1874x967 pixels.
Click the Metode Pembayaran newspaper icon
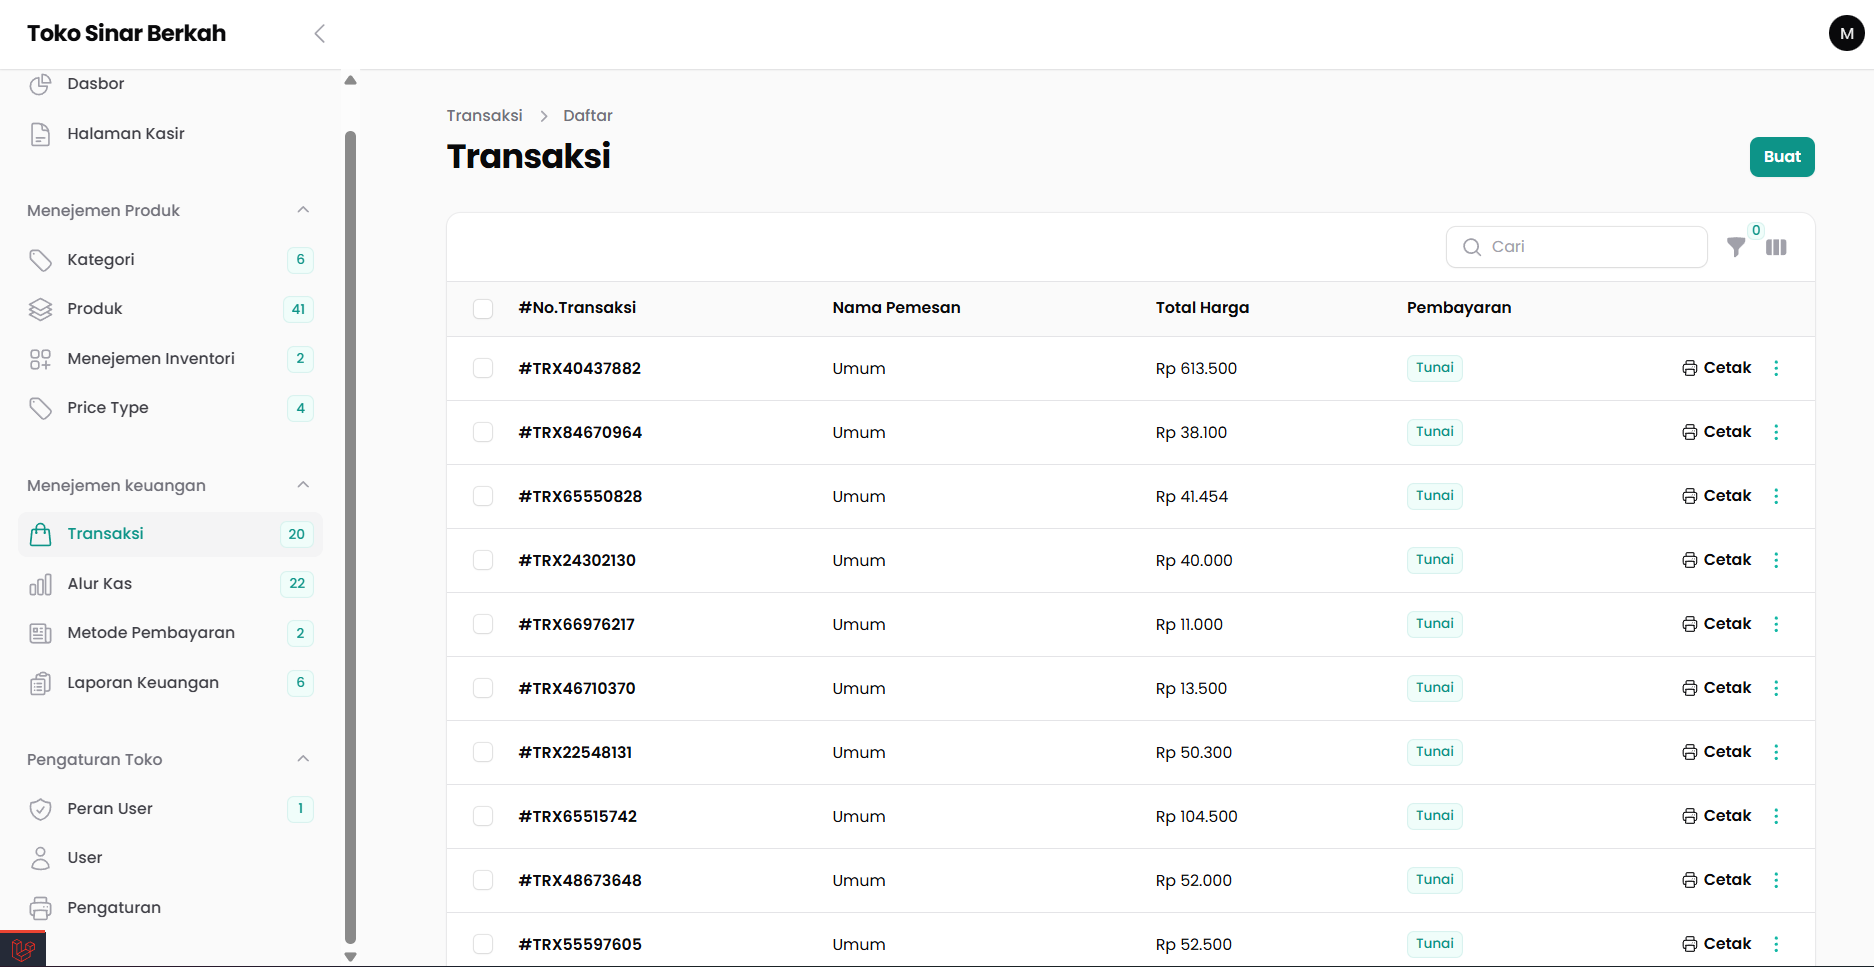point(40,633)
